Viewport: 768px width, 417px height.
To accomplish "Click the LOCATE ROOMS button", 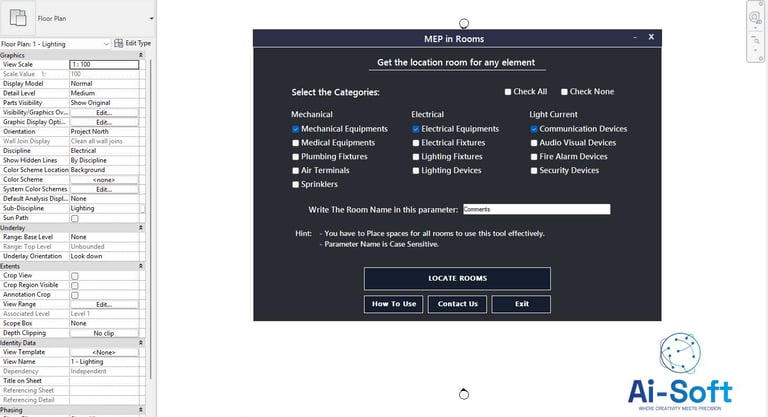I will (x=457, y=278).
